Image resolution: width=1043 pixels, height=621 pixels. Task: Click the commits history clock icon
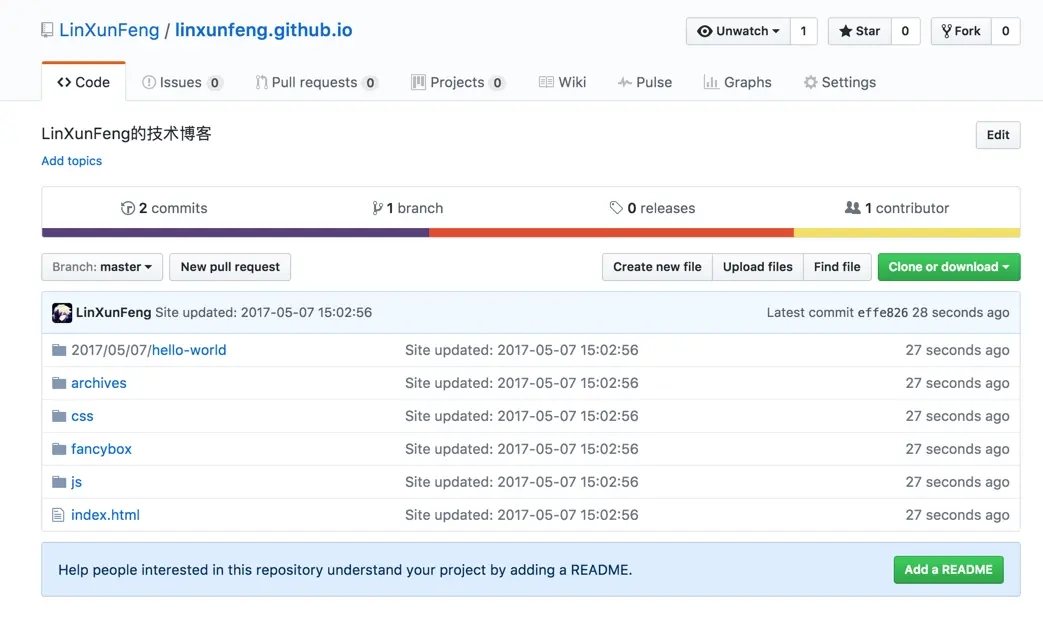128,208
